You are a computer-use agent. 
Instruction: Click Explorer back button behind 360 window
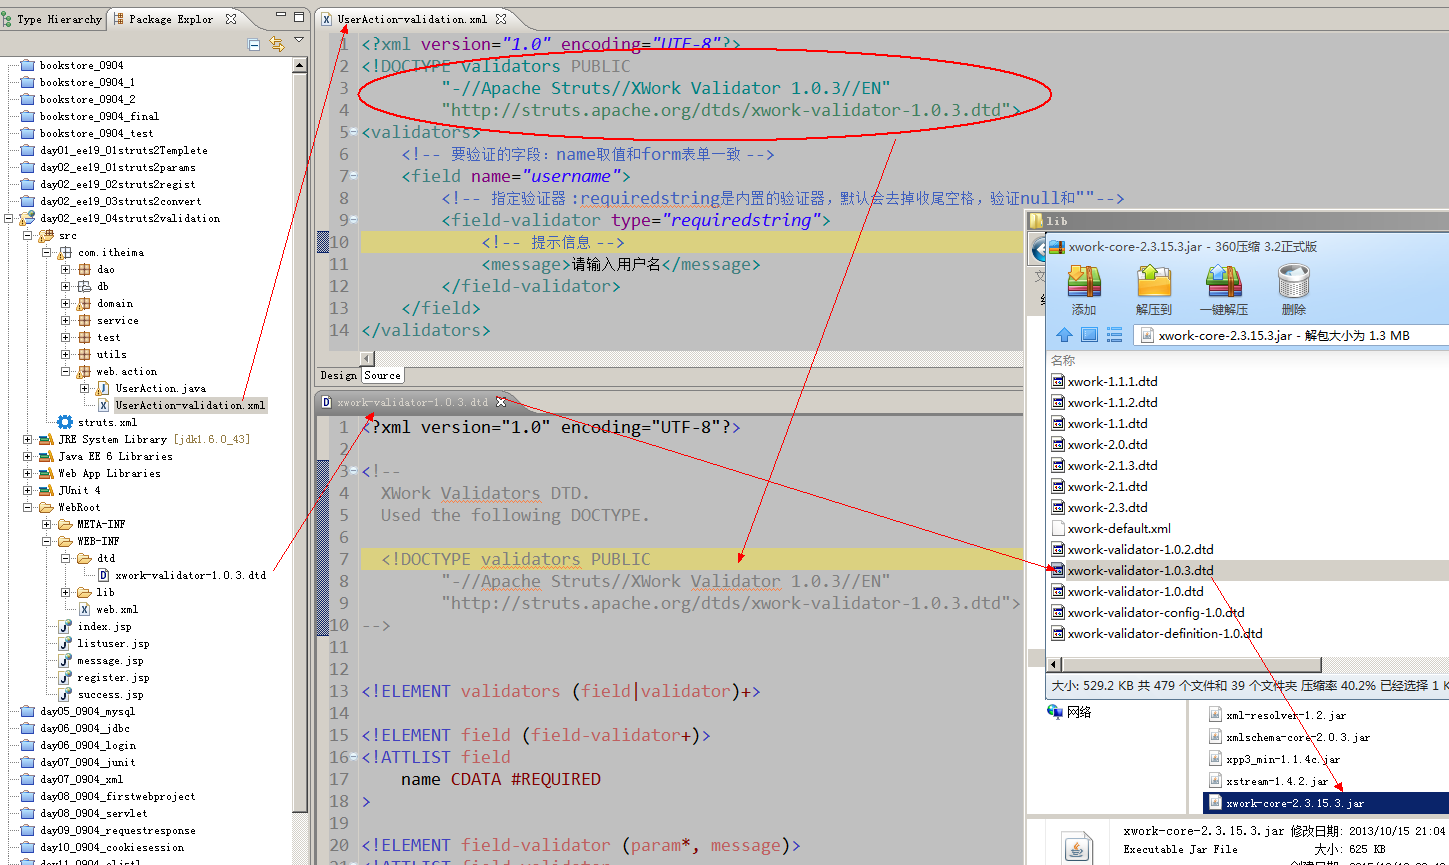[1039, 248]
